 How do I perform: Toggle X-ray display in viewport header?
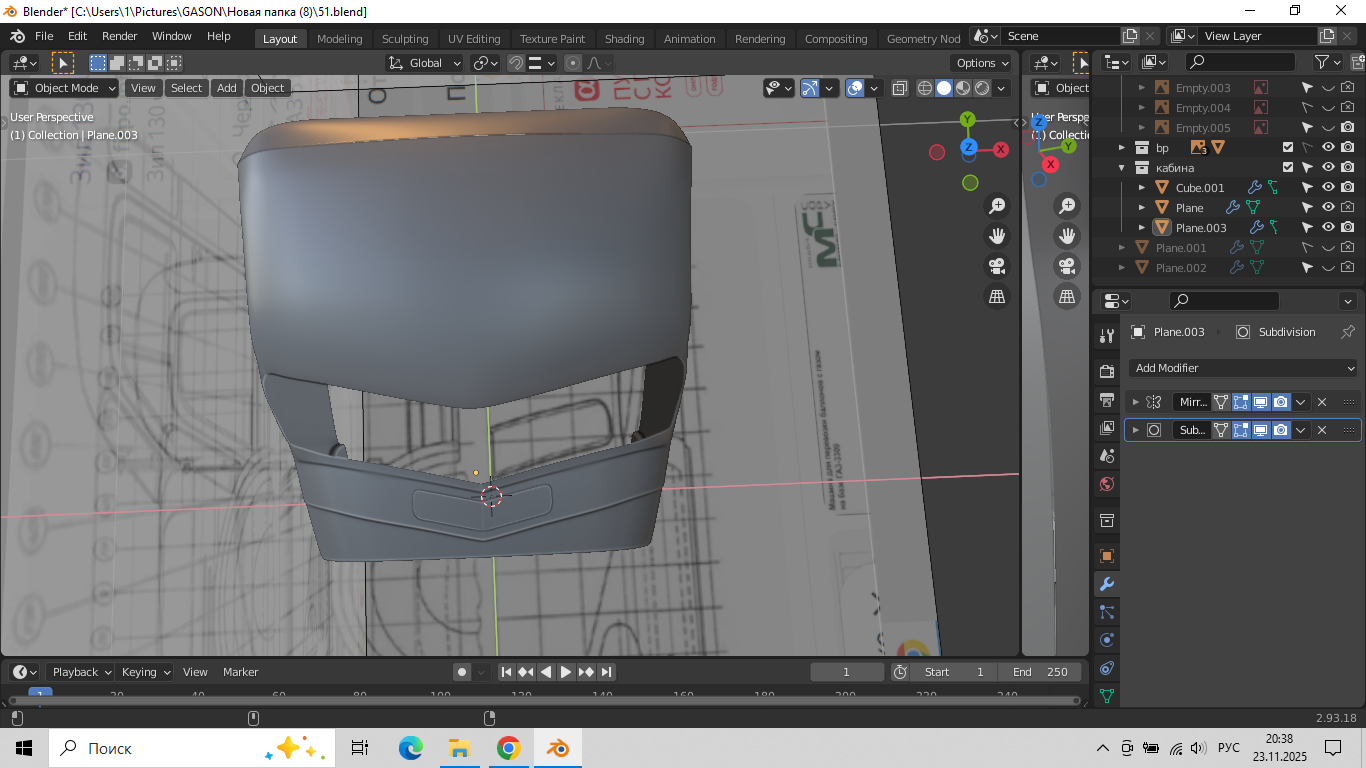click(899, 88)
